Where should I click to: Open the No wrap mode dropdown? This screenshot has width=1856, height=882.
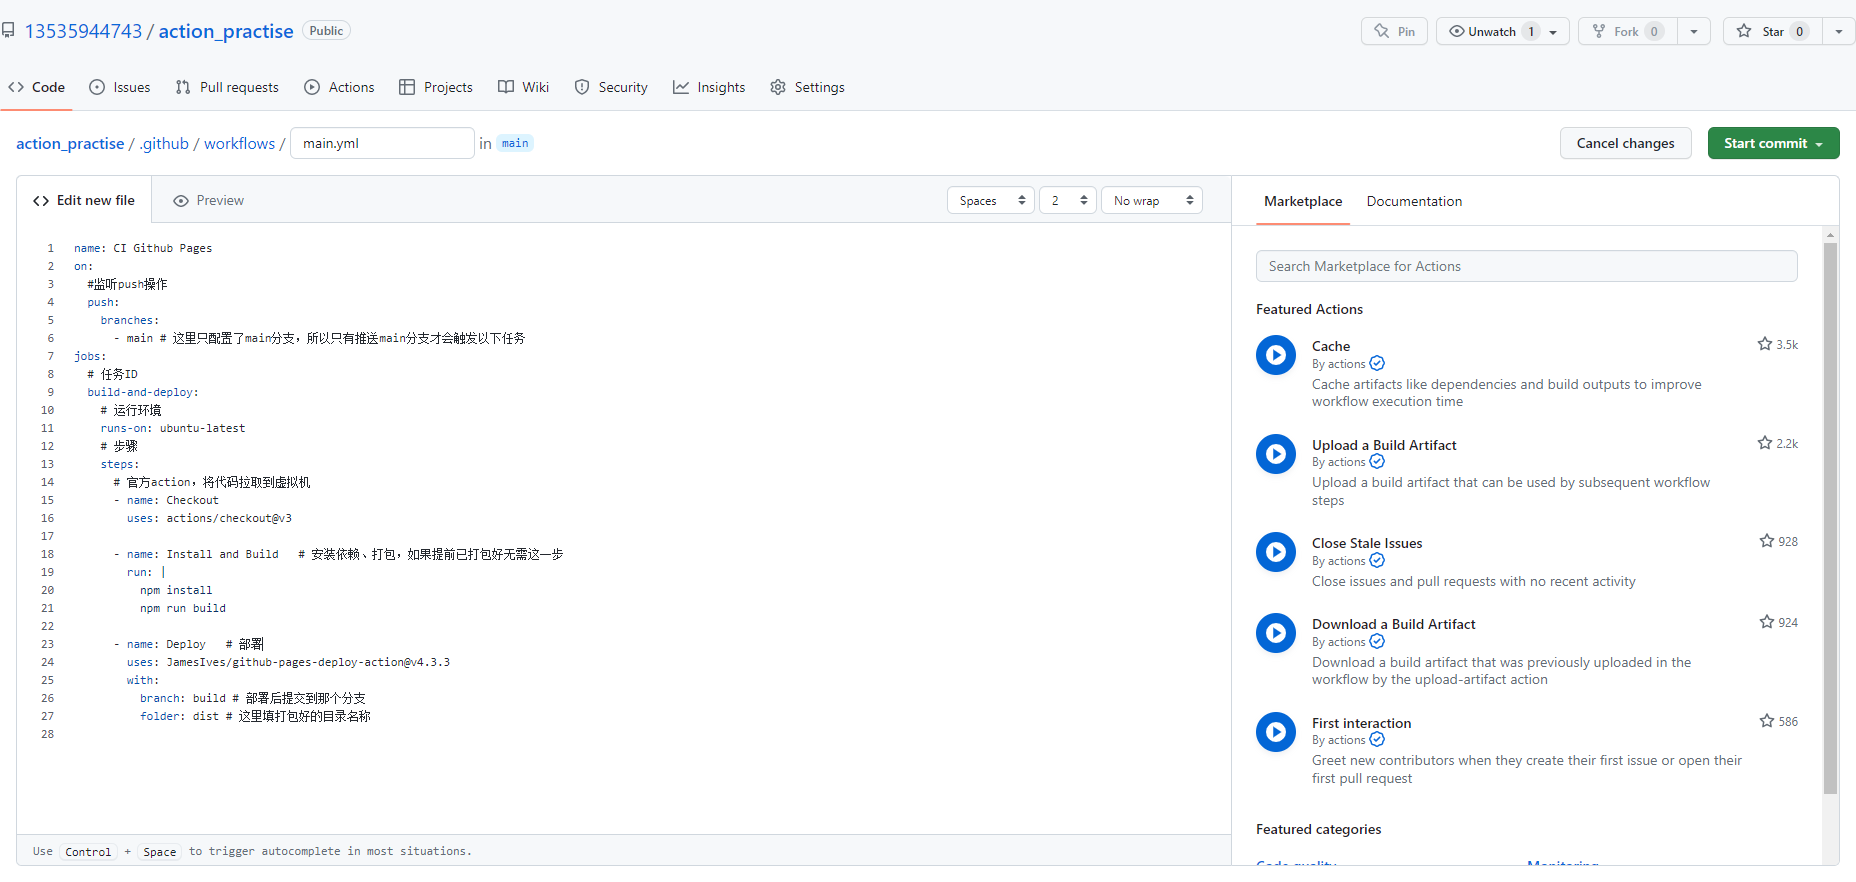tap(1152, 200)
